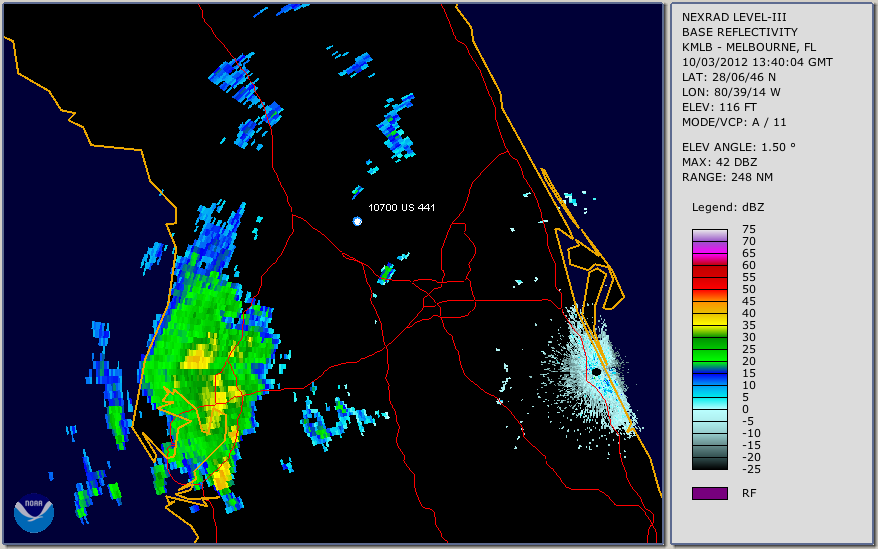Screen dimensions: 878x549
Task: Click the 'KMLB - MELBOURNE, FL' station text
Action: [x=749, y=47]
